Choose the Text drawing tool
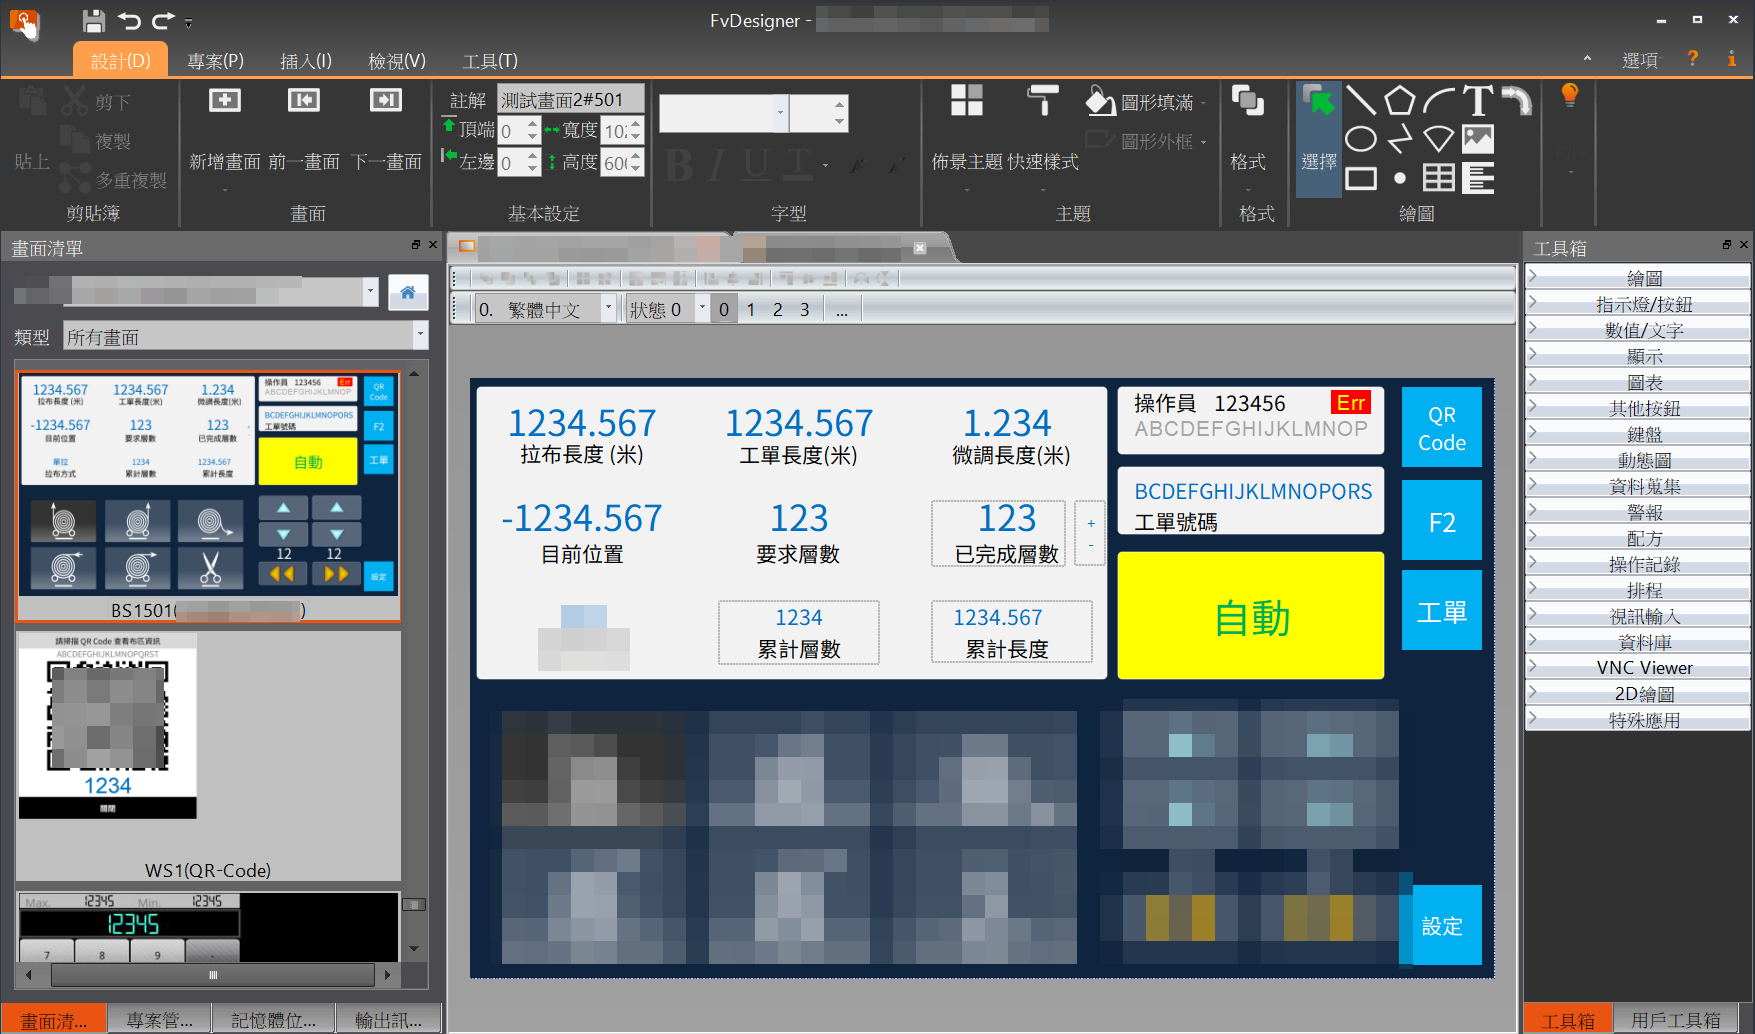Image resolution: width=1755 pixels, height=1034 pixels. coord(1477,100)
